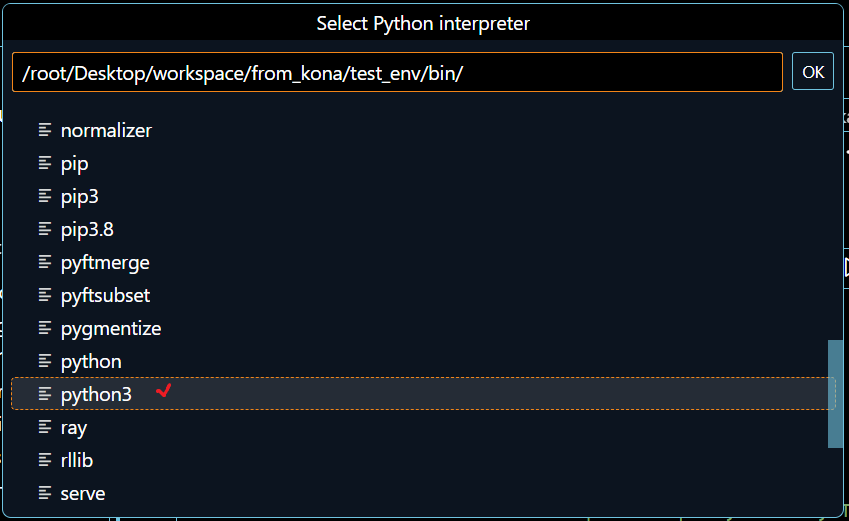Click the file icon beside normalizer
Image resolution: width=849 pixels, height=521 pixels.
[x=45, y=130]
